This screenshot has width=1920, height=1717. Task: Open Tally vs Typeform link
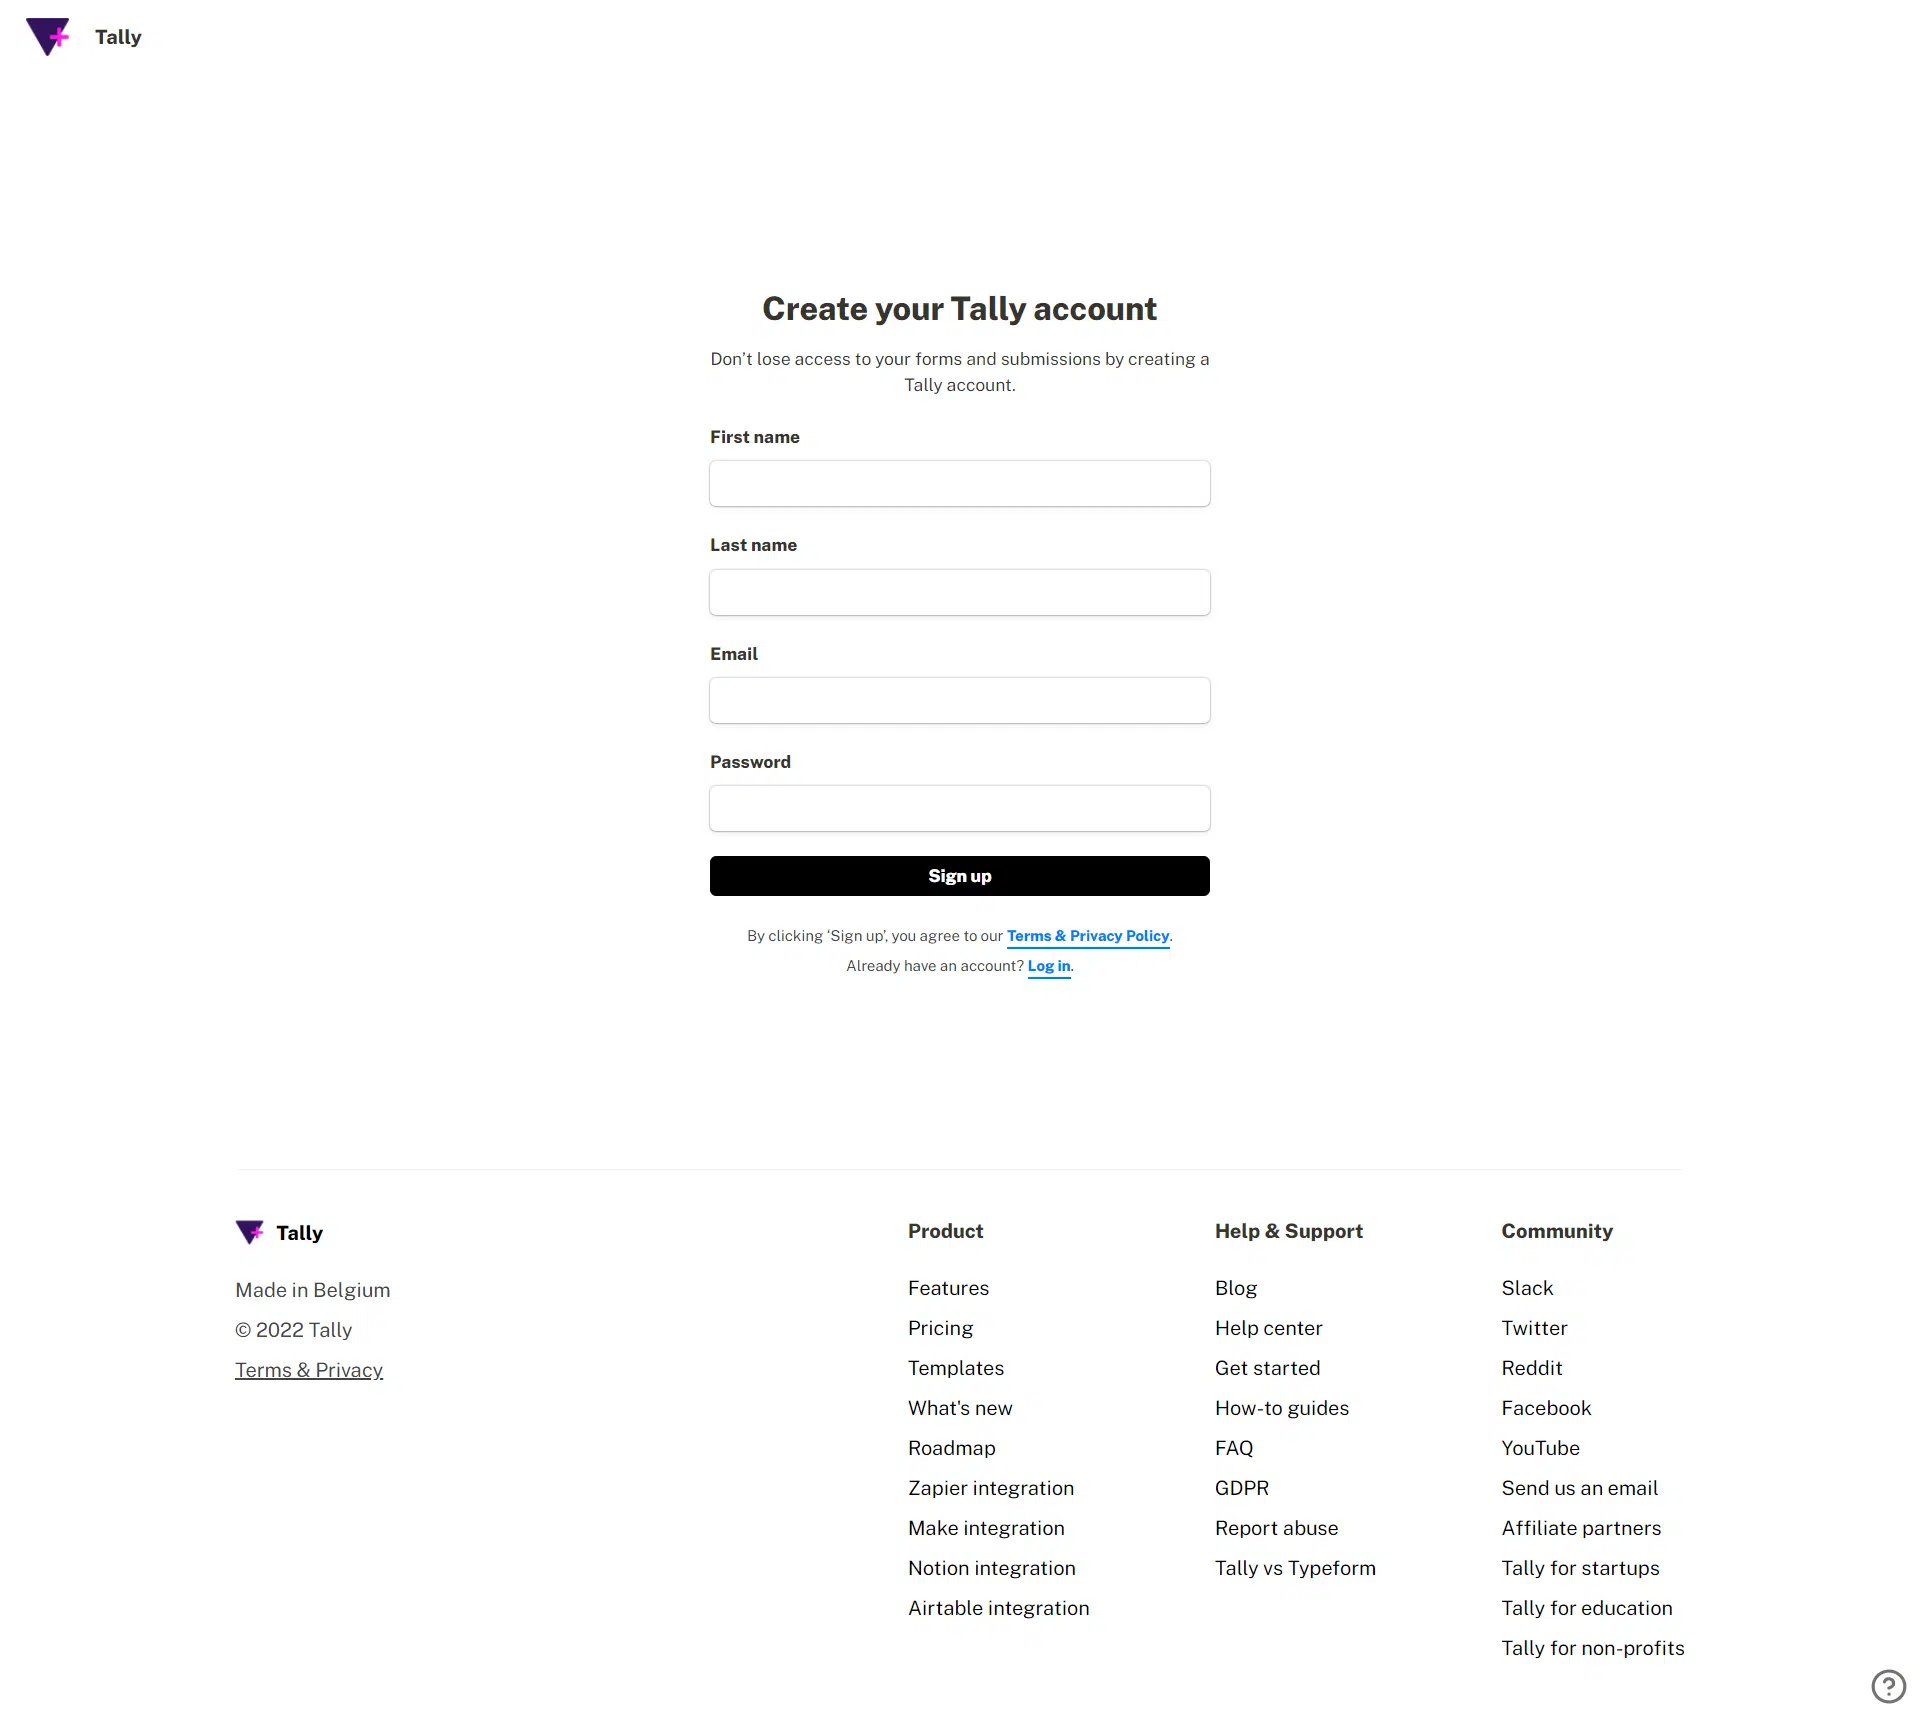coord(1296,1568)
